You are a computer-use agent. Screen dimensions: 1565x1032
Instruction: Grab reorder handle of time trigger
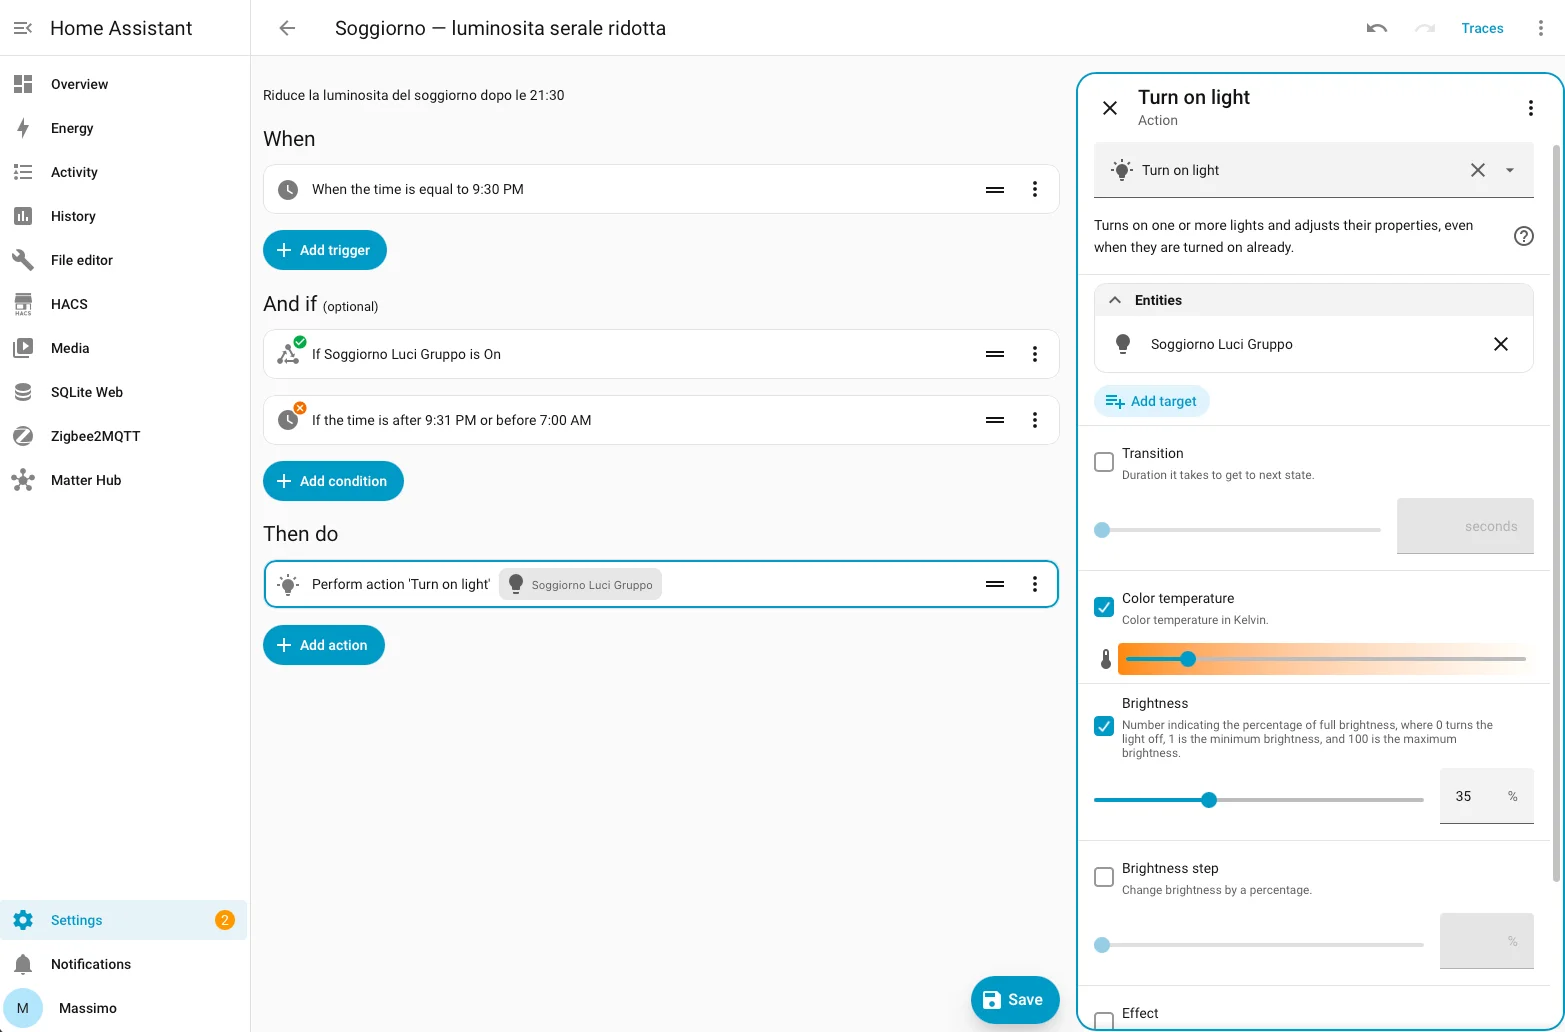995,189
